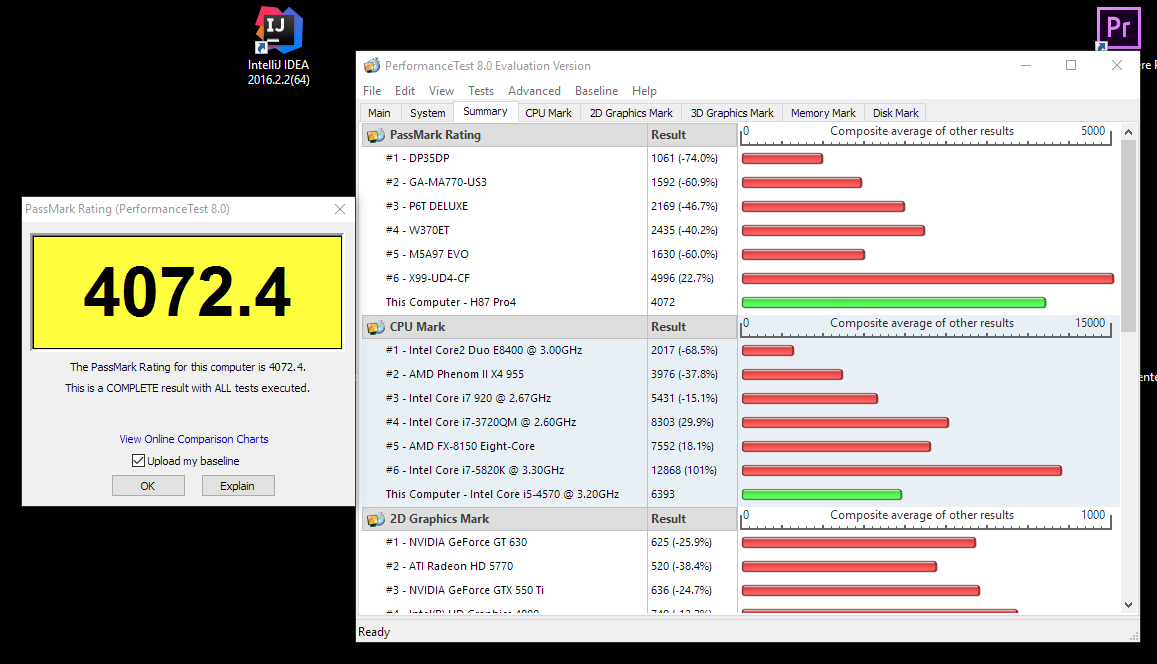
Task: Click the PassMark Rating section icon
Action: point(376,135)
